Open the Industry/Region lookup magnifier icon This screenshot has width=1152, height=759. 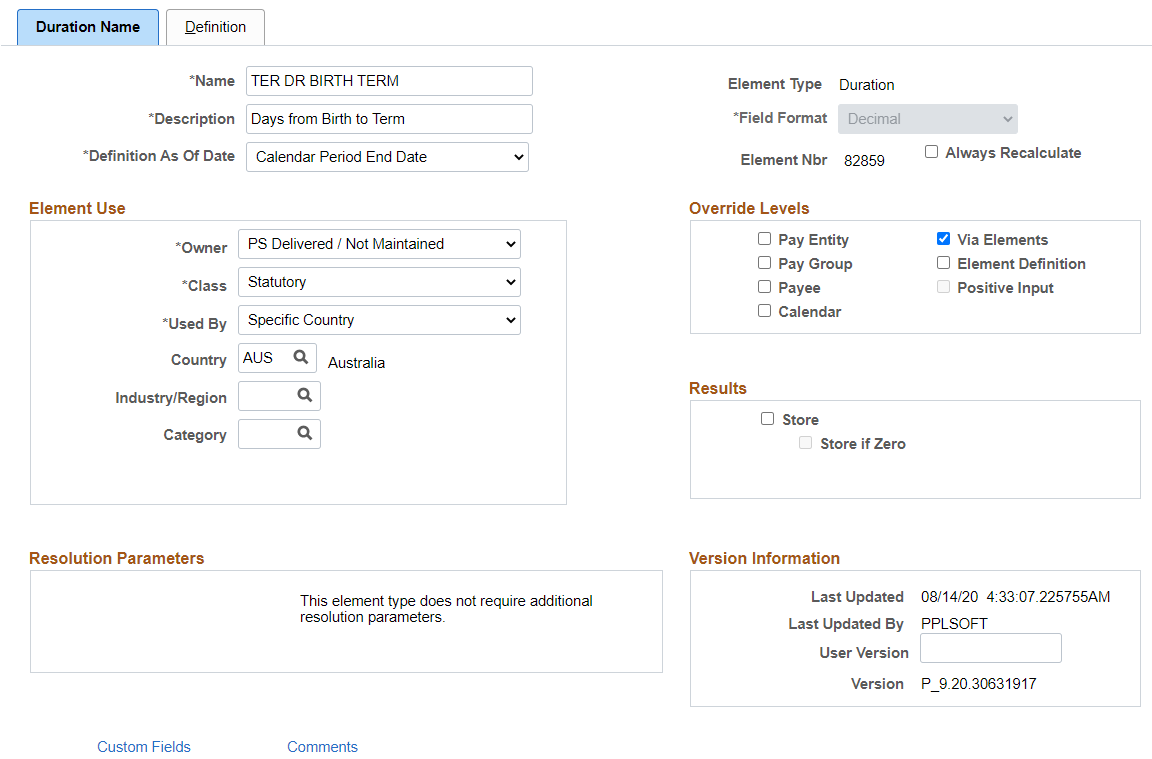tap(304, 395)
